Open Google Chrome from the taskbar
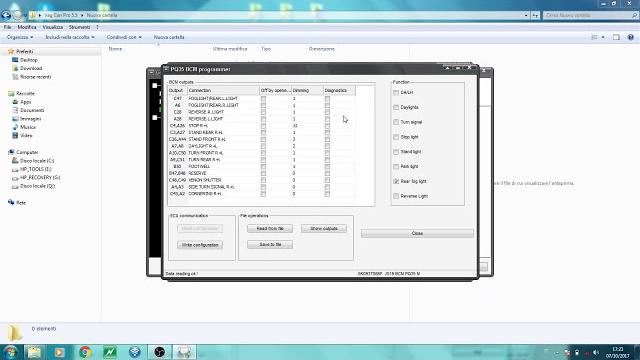 point(85,352)
